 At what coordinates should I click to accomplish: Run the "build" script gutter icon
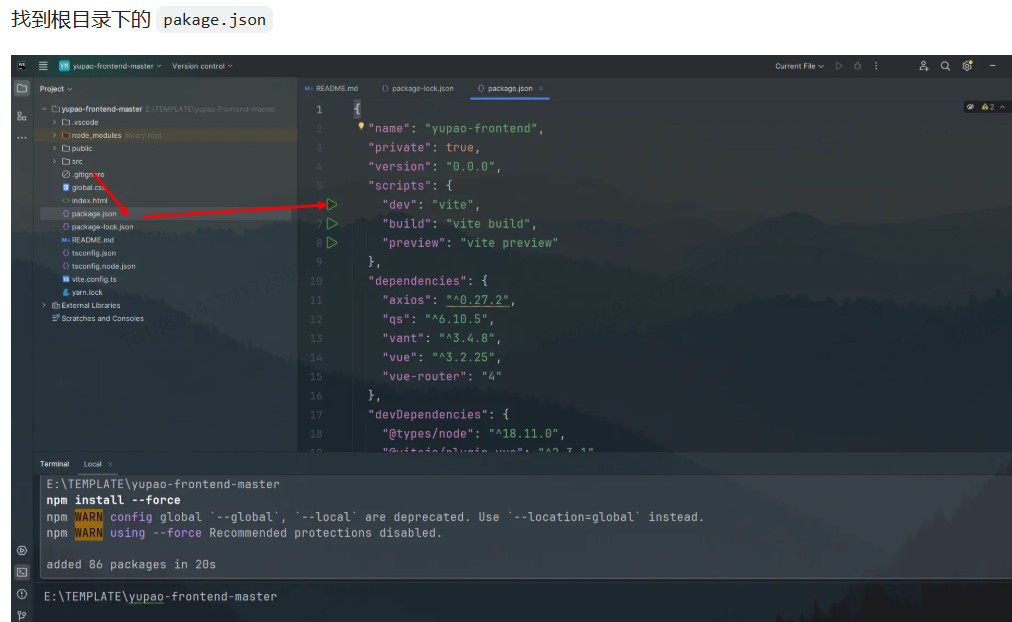[x=332, y=224]
